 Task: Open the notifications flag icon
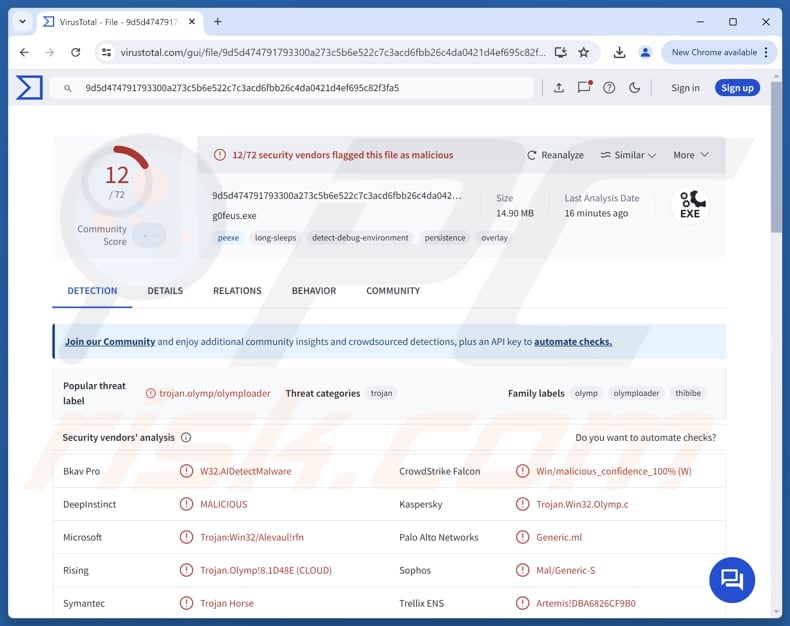584,88
